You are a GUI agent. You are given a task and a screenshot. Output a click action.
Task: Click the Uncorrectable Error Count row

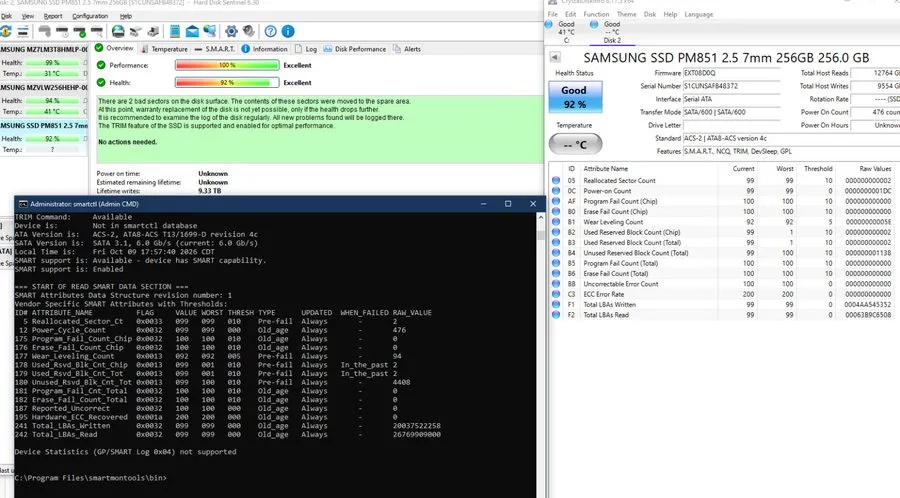(x=723, y=283)
